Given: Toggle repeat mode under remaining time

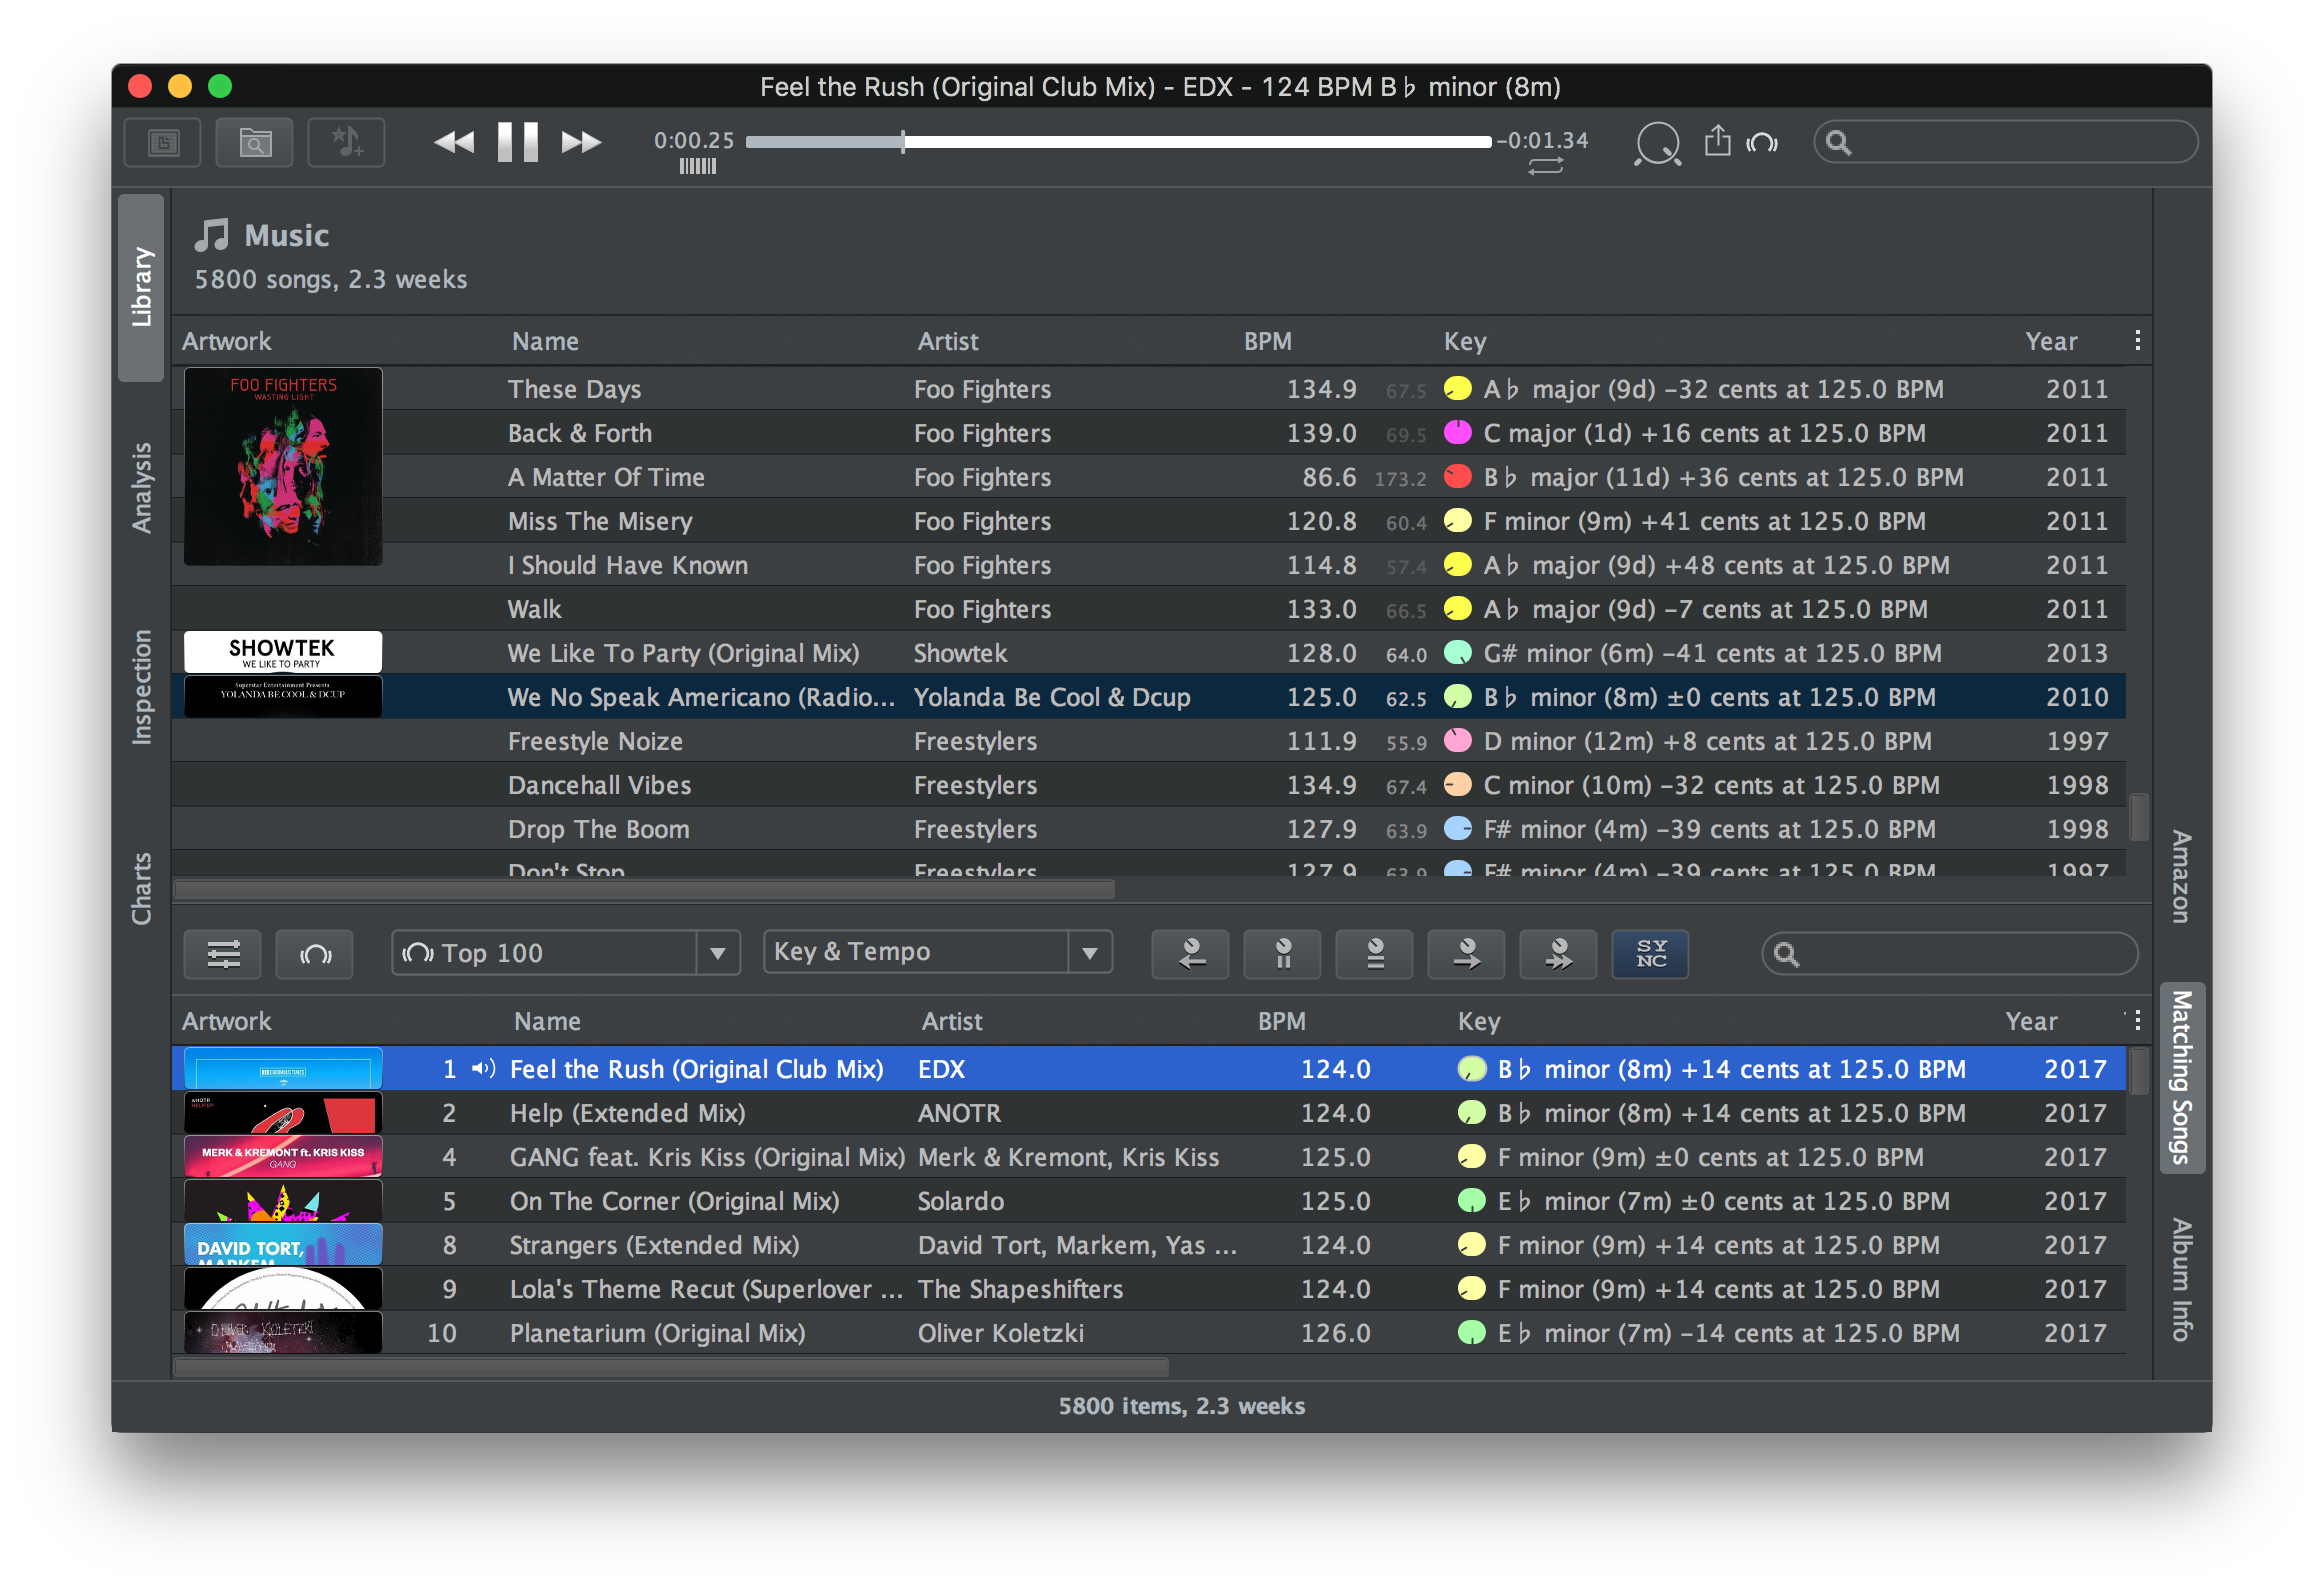Looking at the screenshot, I should coord(1545,167).
